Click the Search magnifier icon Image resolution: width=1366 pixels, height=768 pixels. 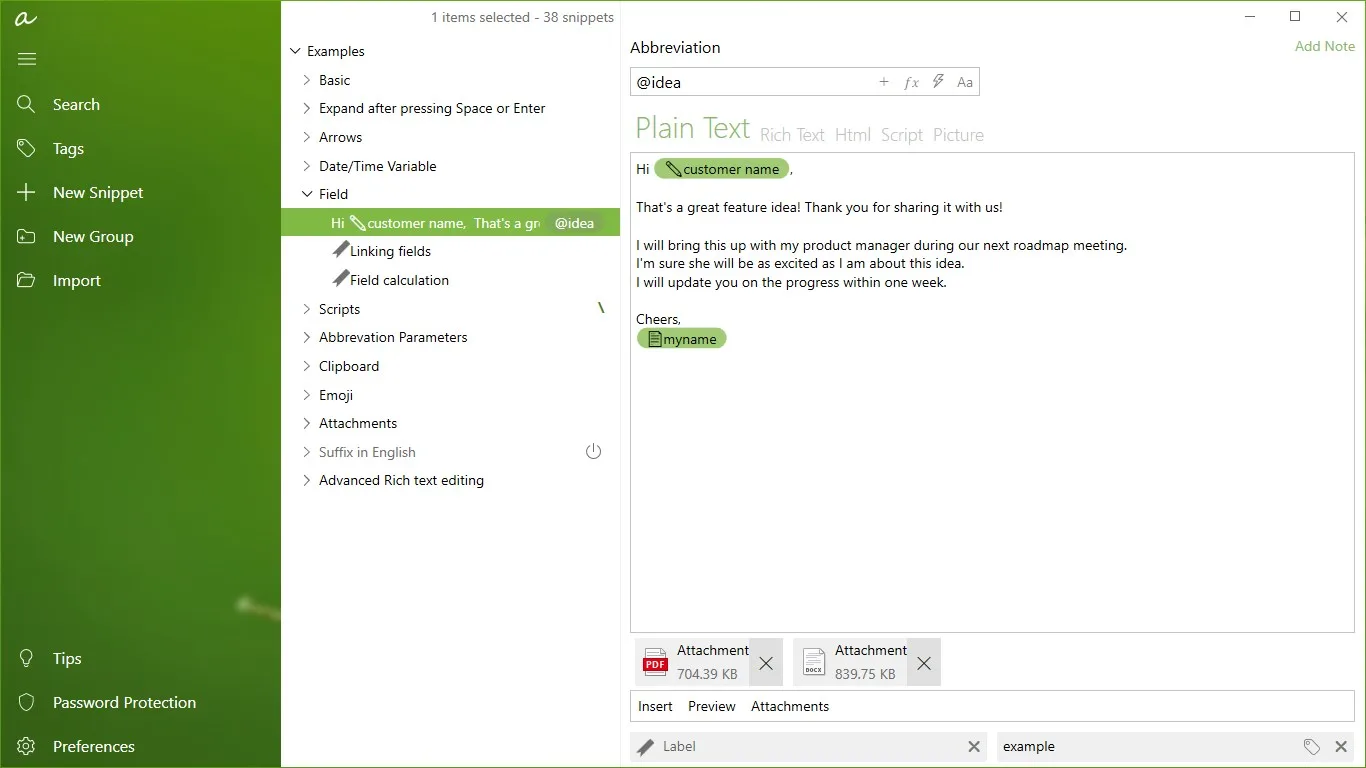point(27,104)
